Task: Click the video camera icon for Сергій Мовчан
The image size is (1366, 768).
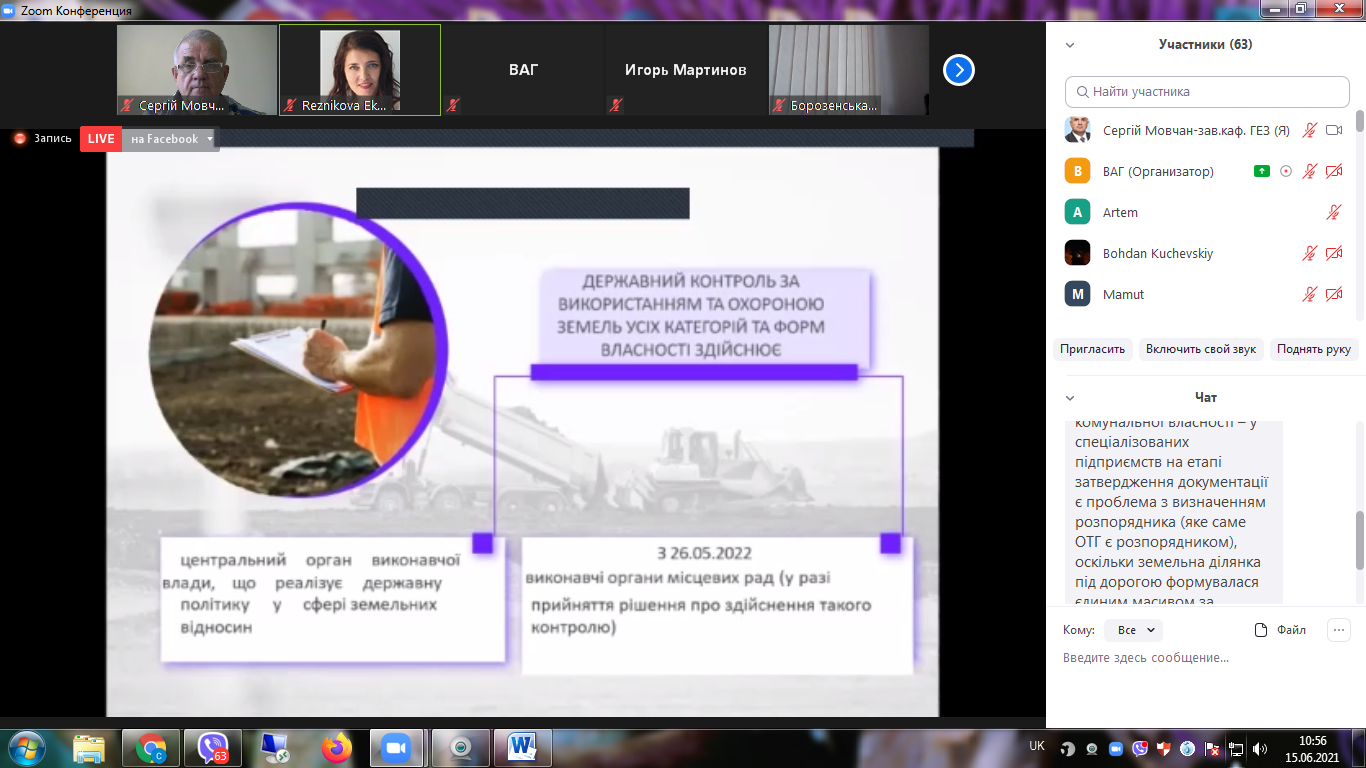Action: pyautogui.click(x=1333, y=130)
